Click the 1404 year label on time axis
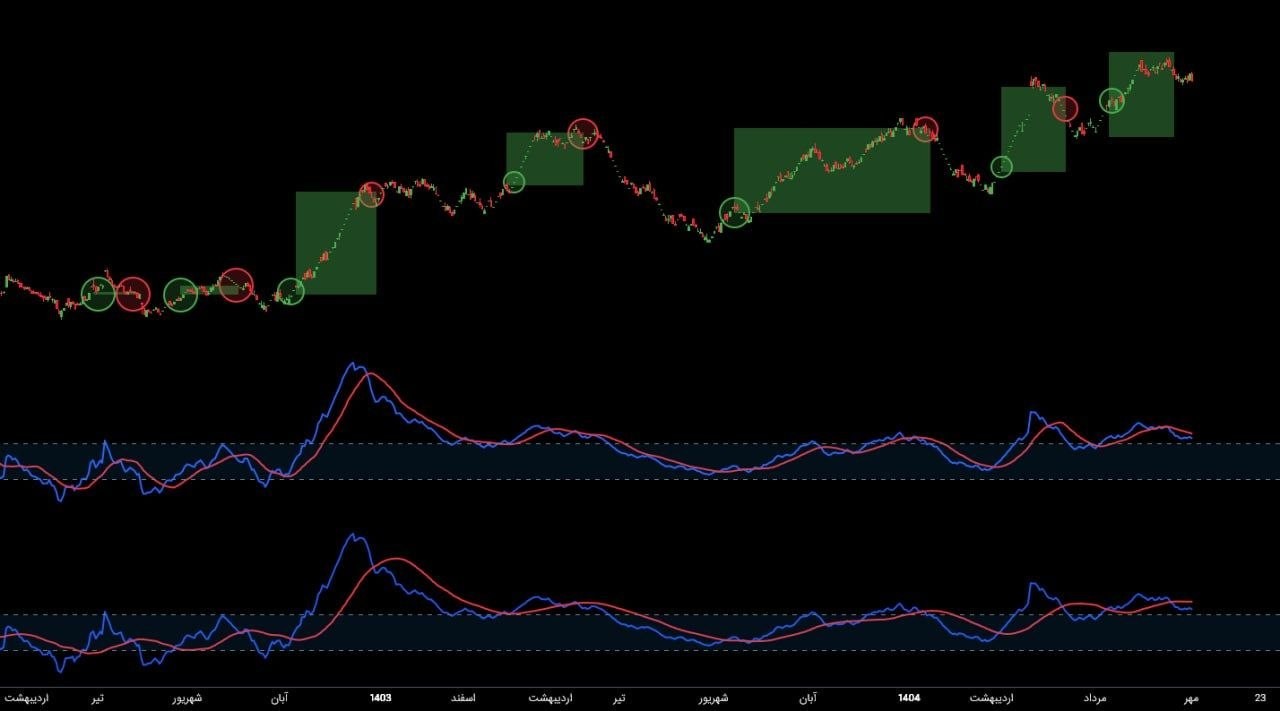This screenshot has width=1280, height=711. click(x=909, y=698)
